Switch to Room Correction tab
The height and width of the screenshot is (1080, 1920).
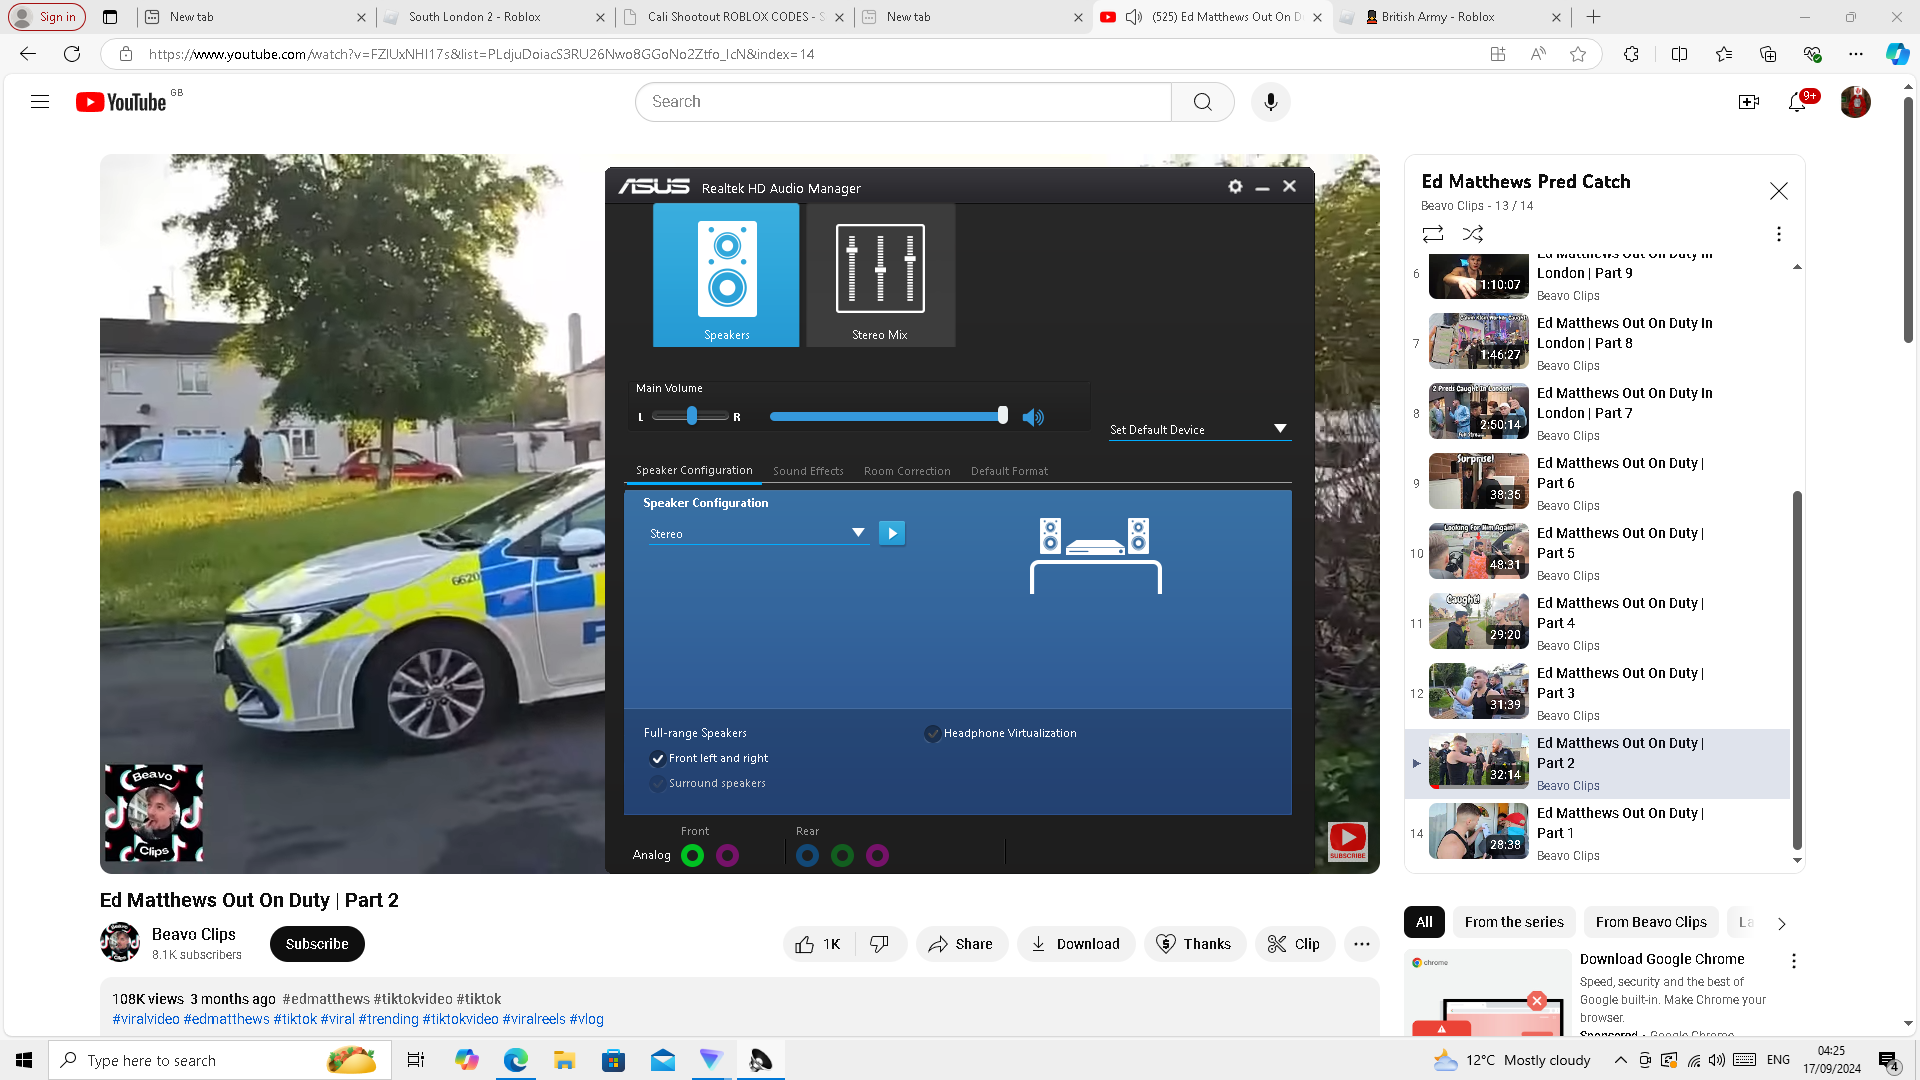coord(907,471)
